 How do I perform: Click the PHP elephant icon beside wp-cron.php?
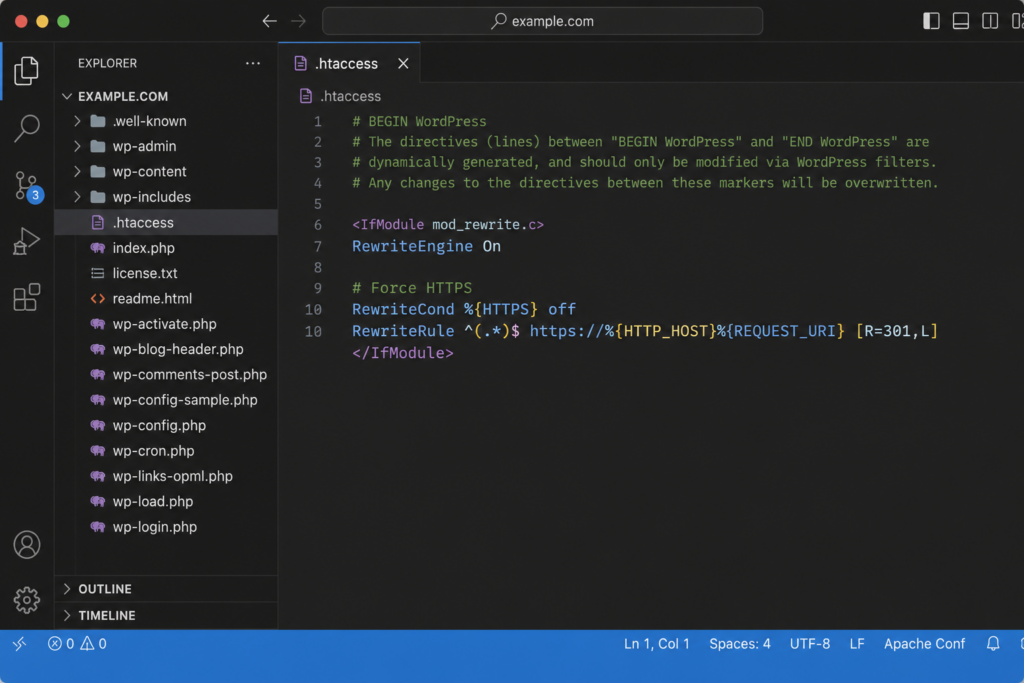[x=98, y=451]
